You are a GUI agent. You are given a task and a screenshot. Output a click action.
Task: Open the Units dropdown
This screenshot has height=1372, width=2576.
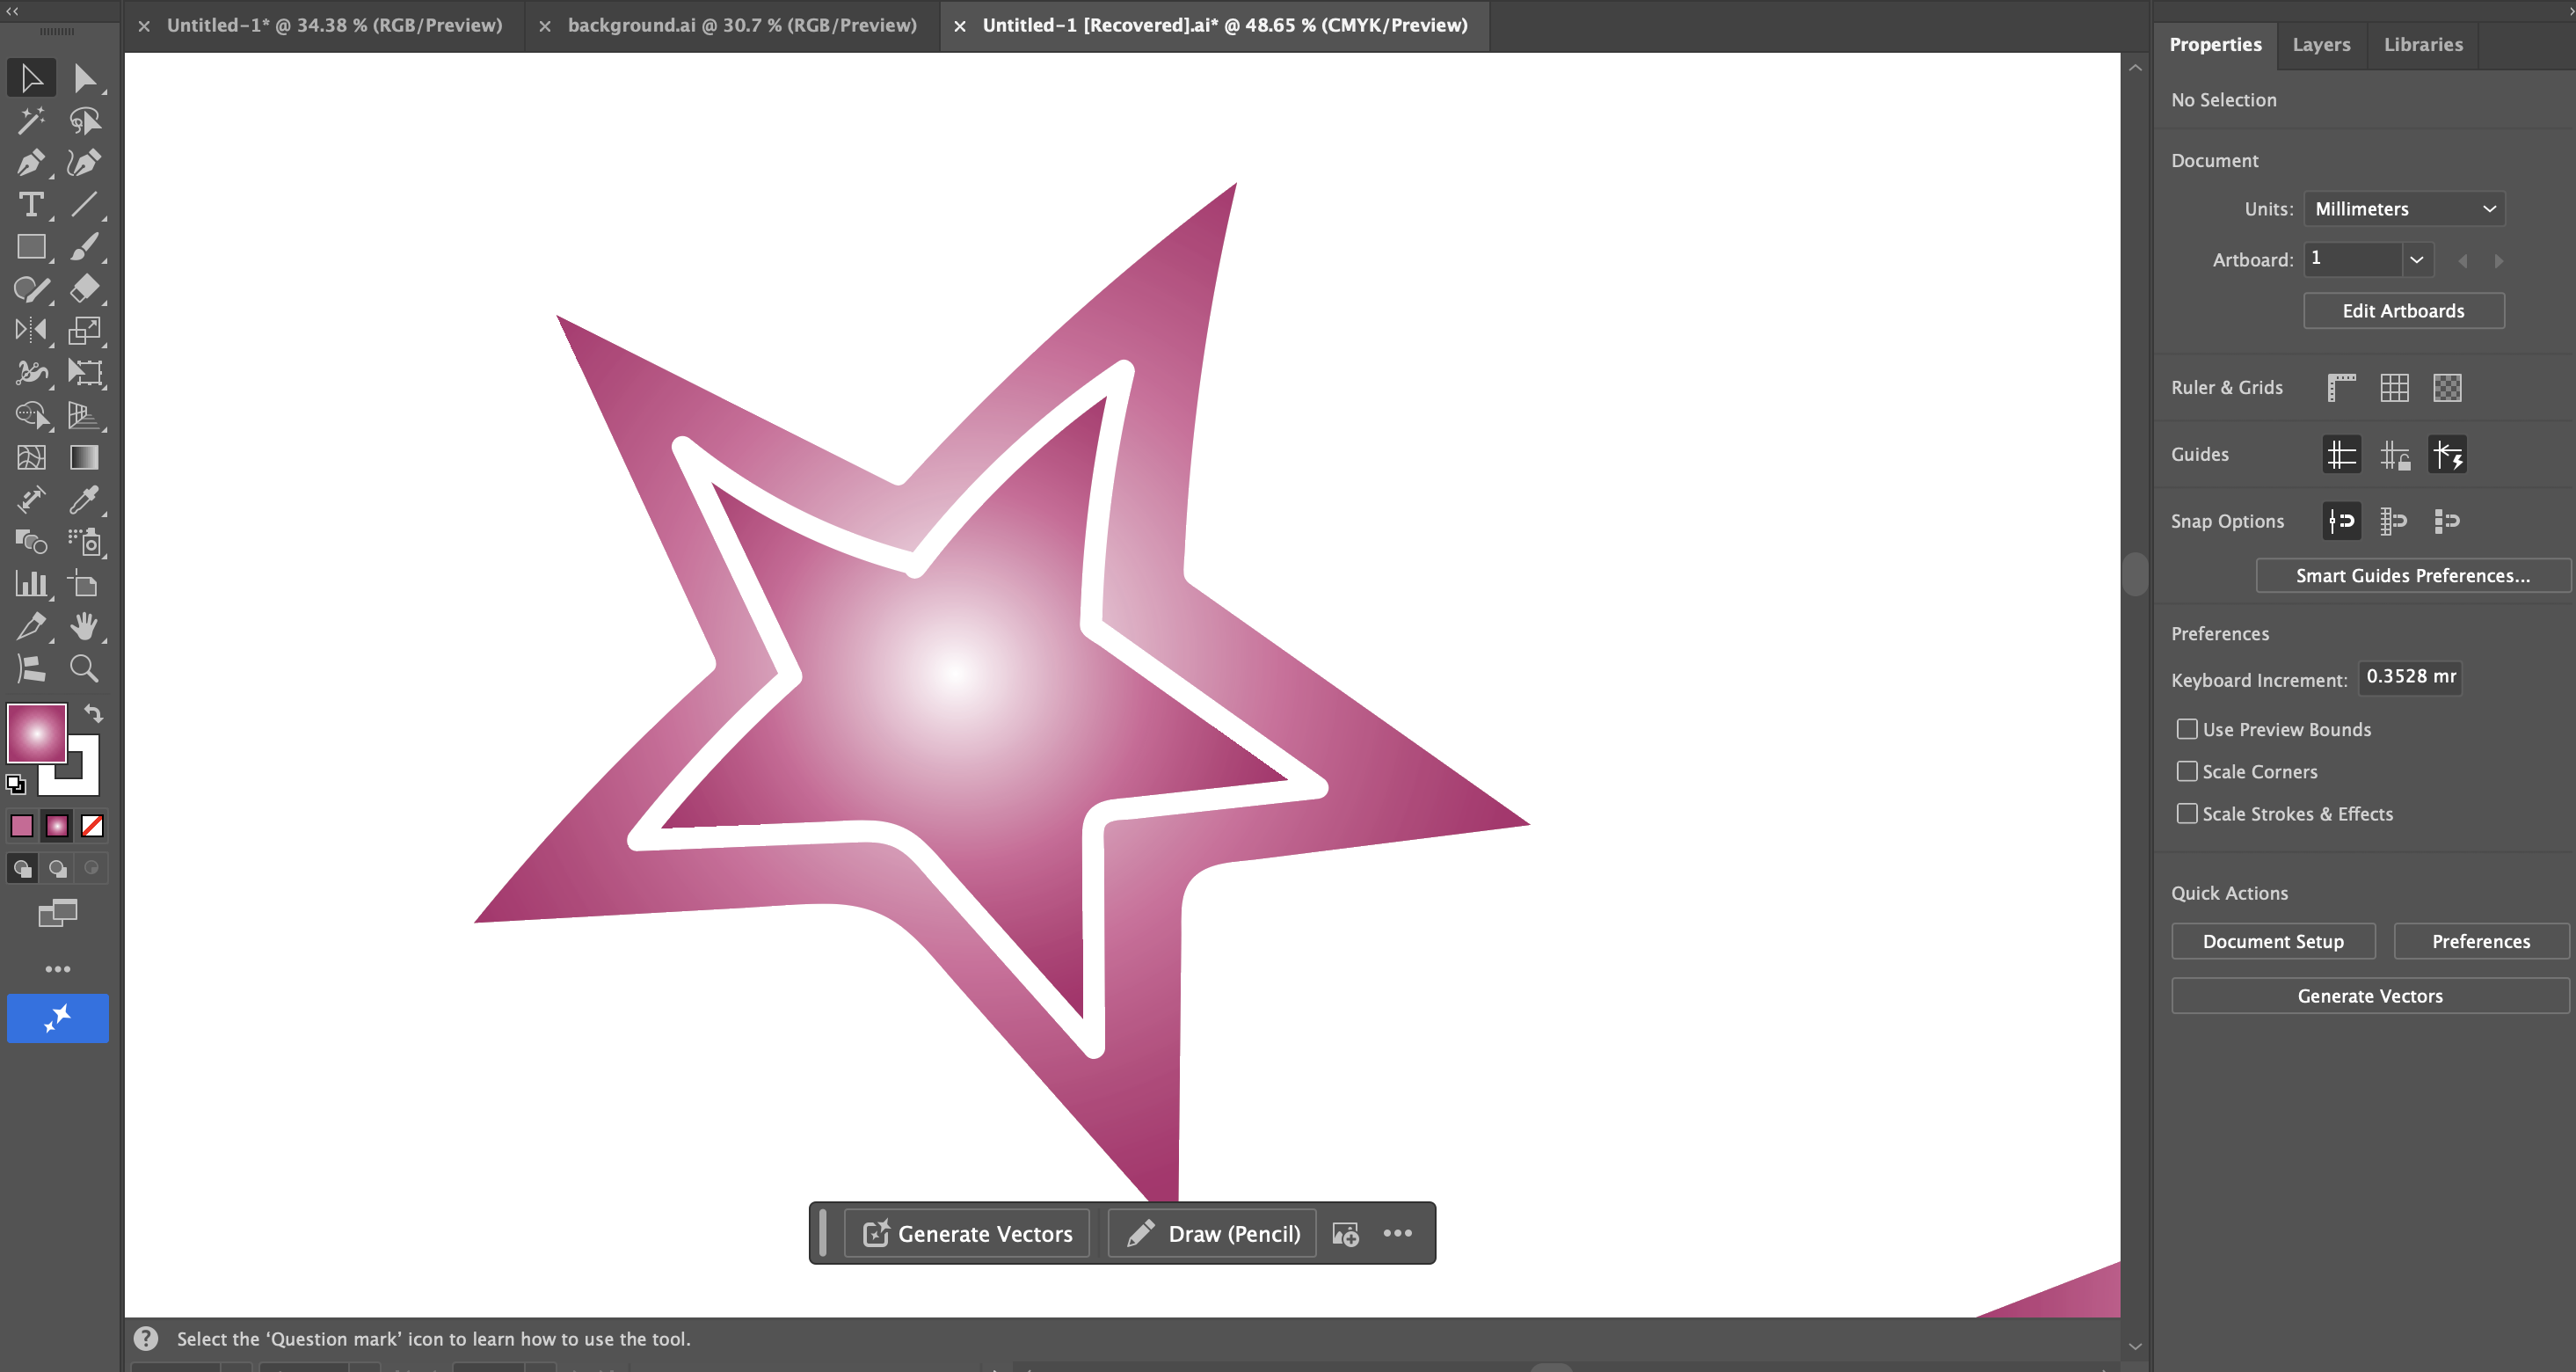[x=2403, y=209]
